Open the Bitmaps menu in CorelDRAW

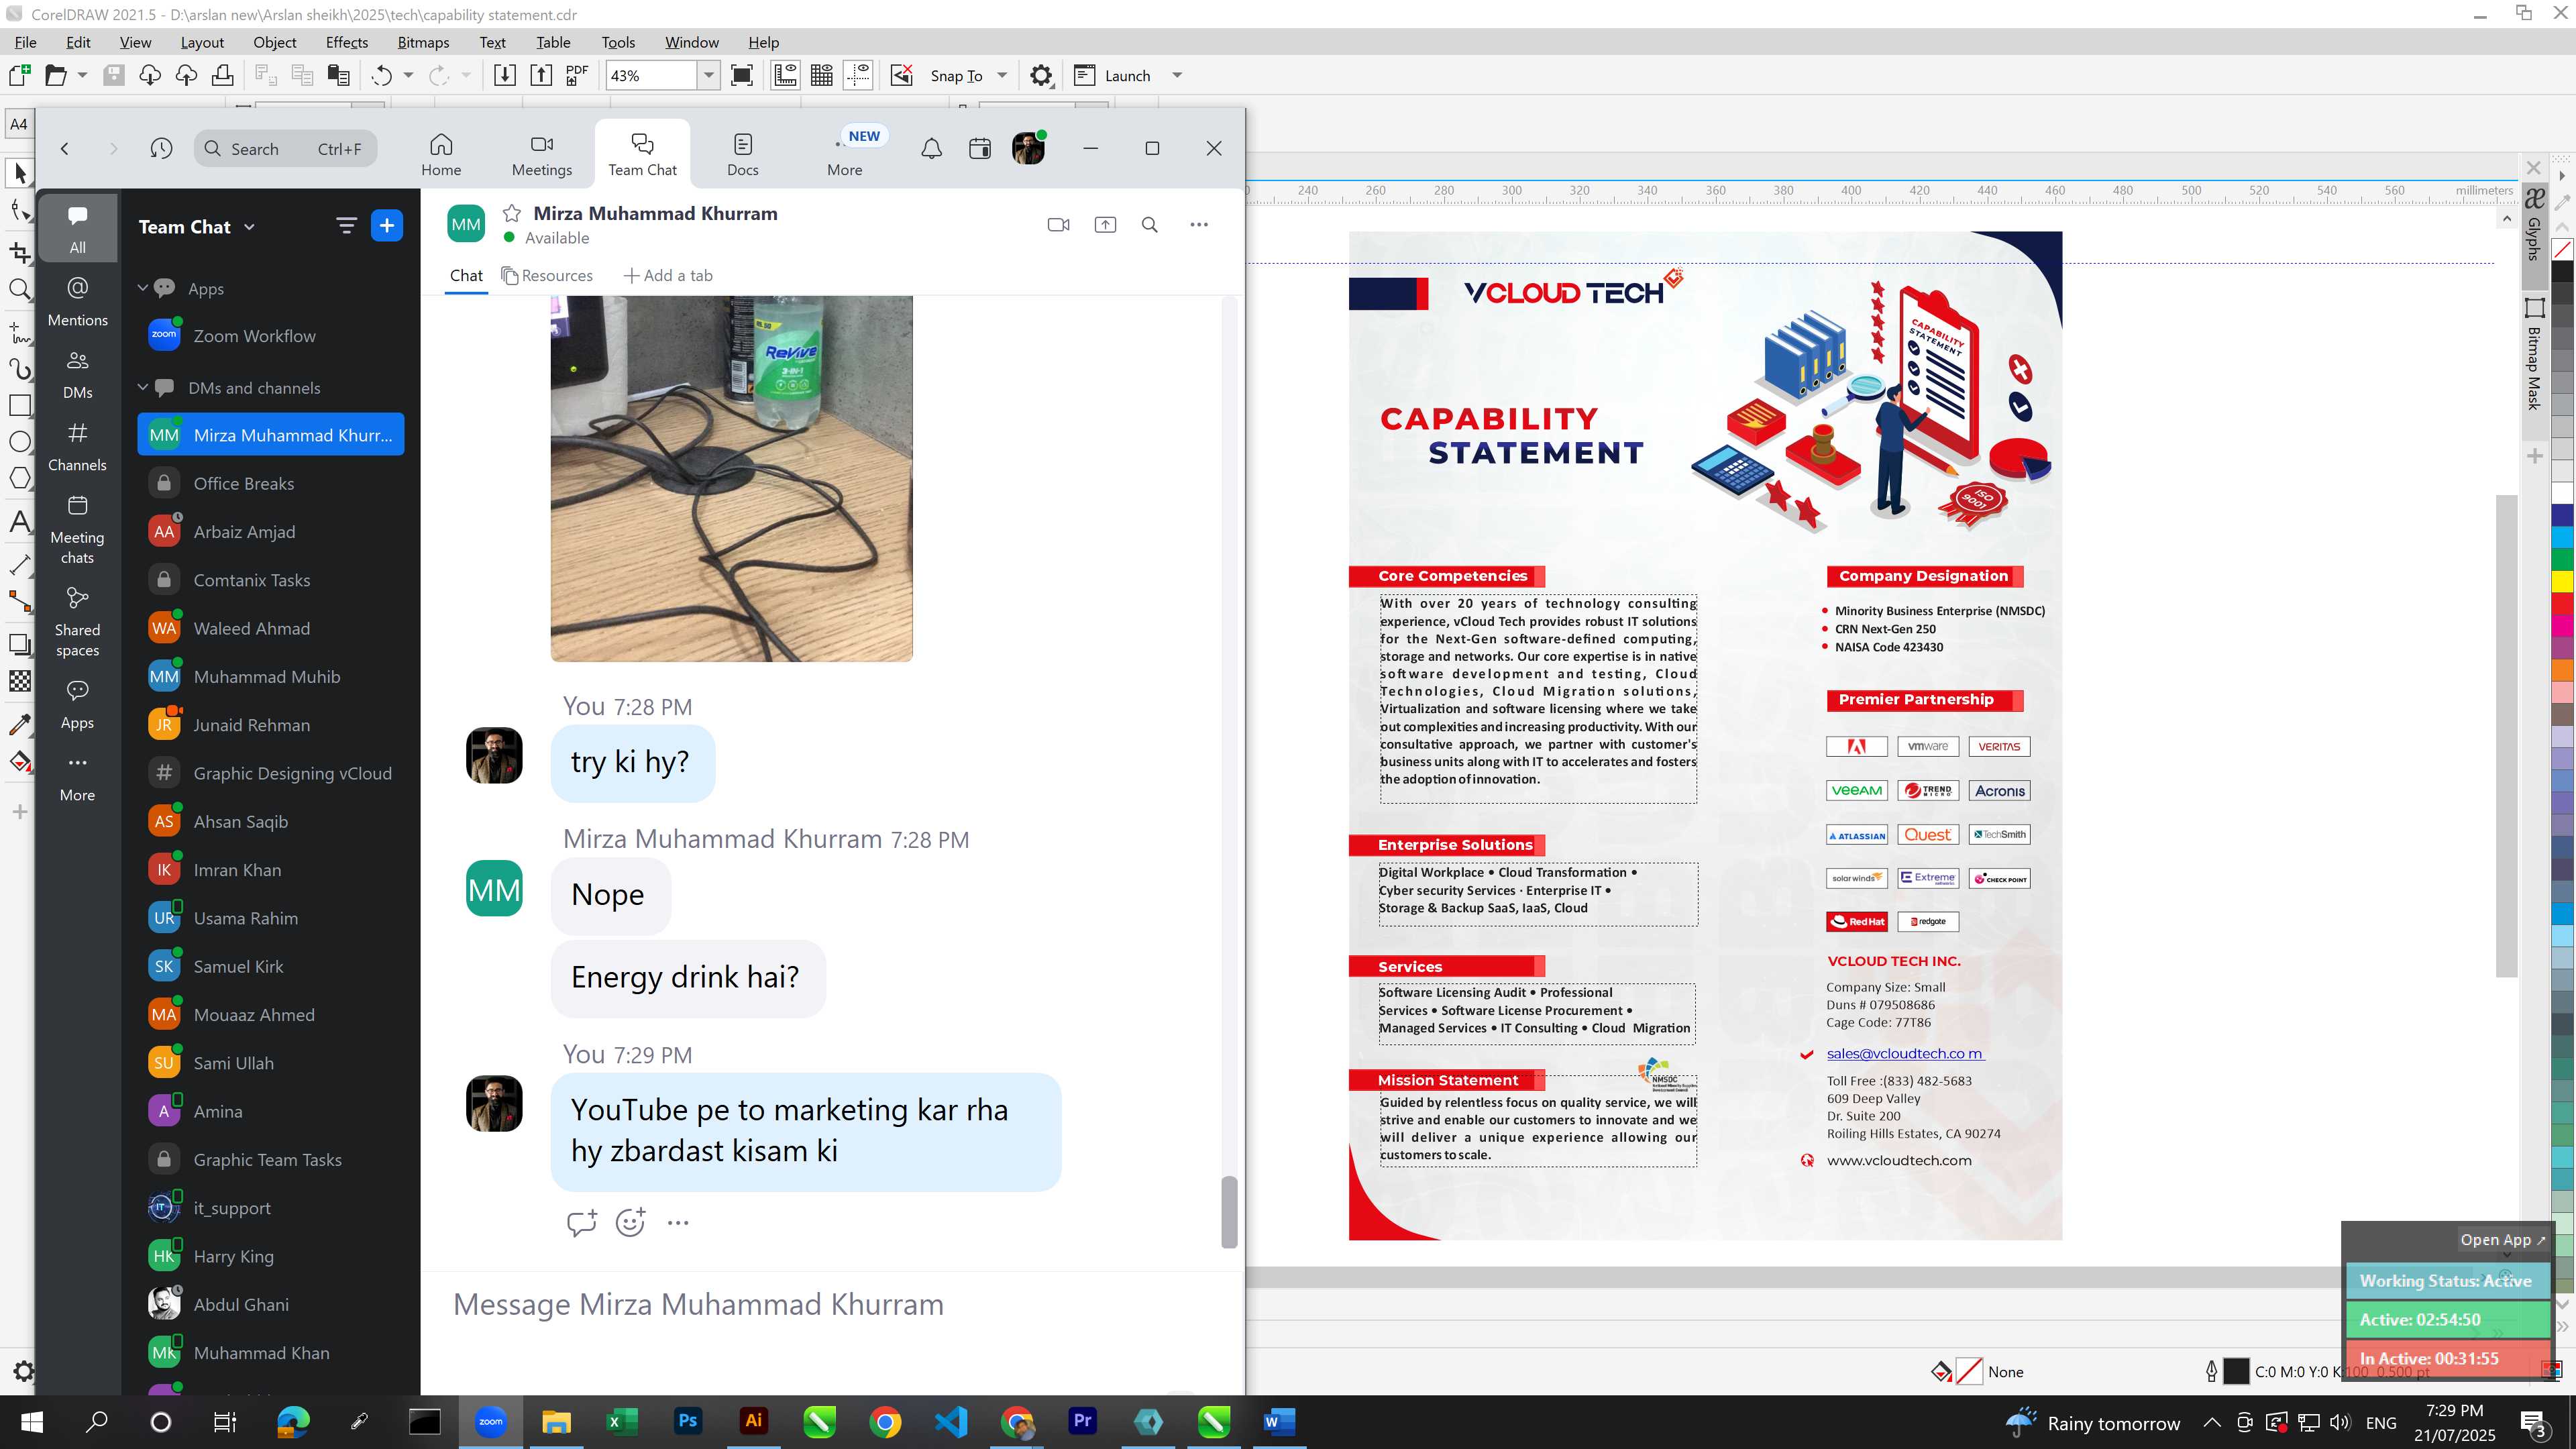[x=423, y=42]
